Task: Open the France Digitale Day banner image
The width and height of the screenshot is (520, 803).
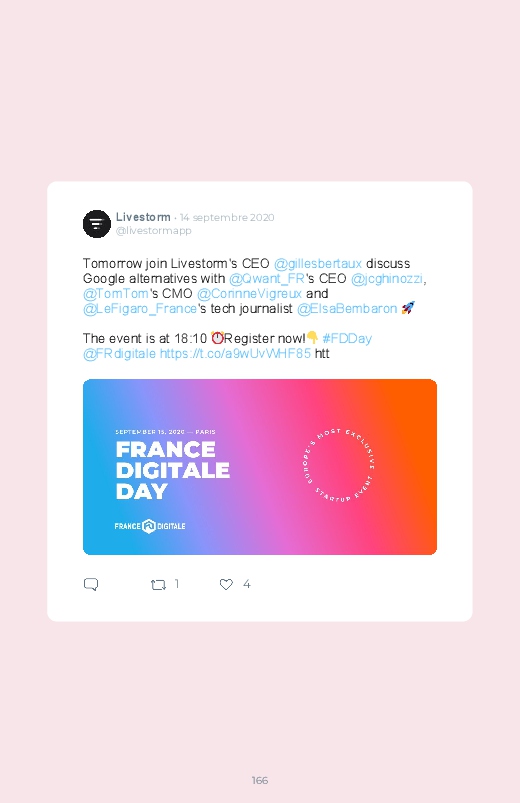Action: point(260,467)
